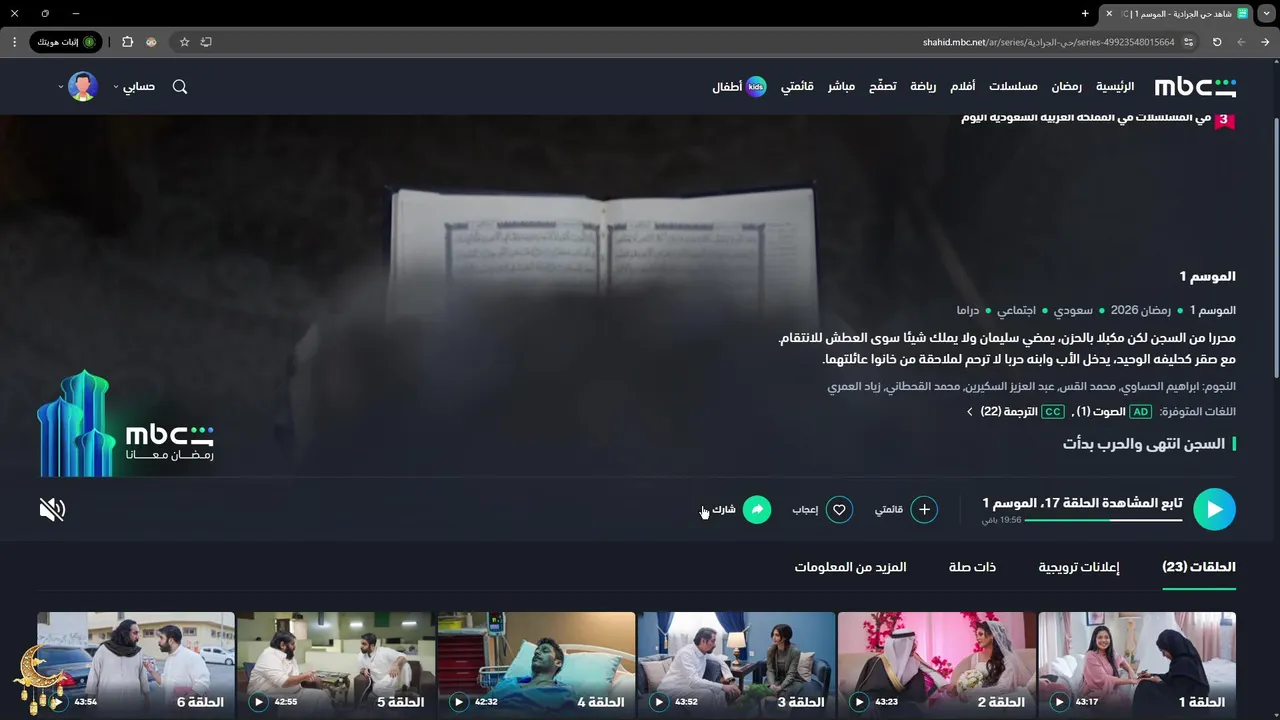
Task: Open the رياضة navigation item
Action: click(923, 87)
